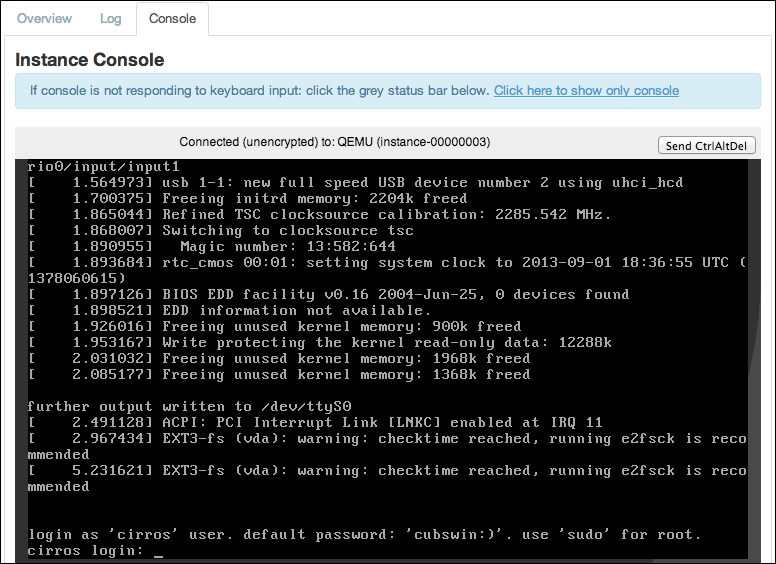Click the 'Switching to clocksource tsc' line
This screenshot has height=564, width=776.
coord(270,230)
